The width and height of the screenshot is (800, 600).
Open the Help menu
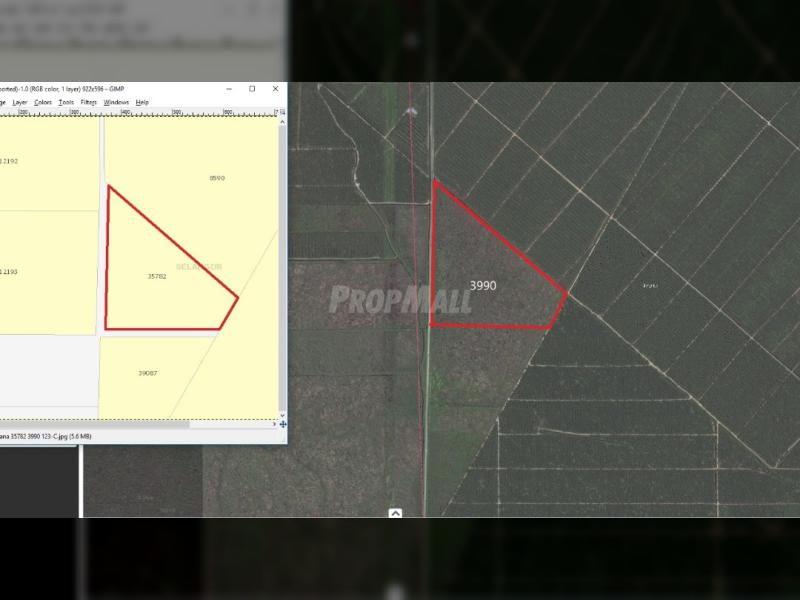142,102
